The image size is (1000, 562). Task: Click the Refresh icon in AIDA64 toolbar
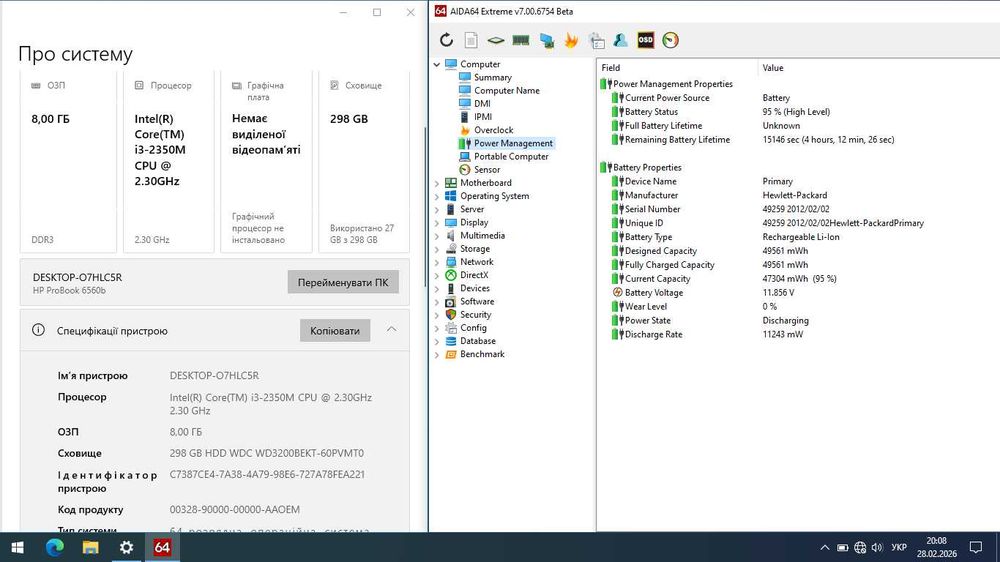[x=446, y=40]
